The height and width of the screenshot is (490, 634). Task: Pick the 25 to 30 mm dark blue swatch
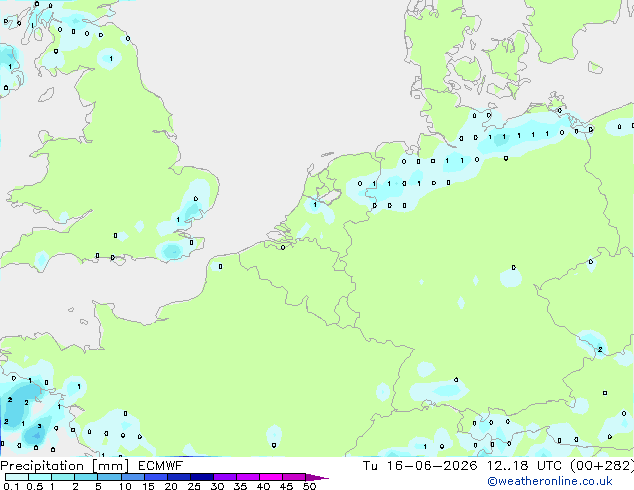pyautogui.click(x=201, y=477)
